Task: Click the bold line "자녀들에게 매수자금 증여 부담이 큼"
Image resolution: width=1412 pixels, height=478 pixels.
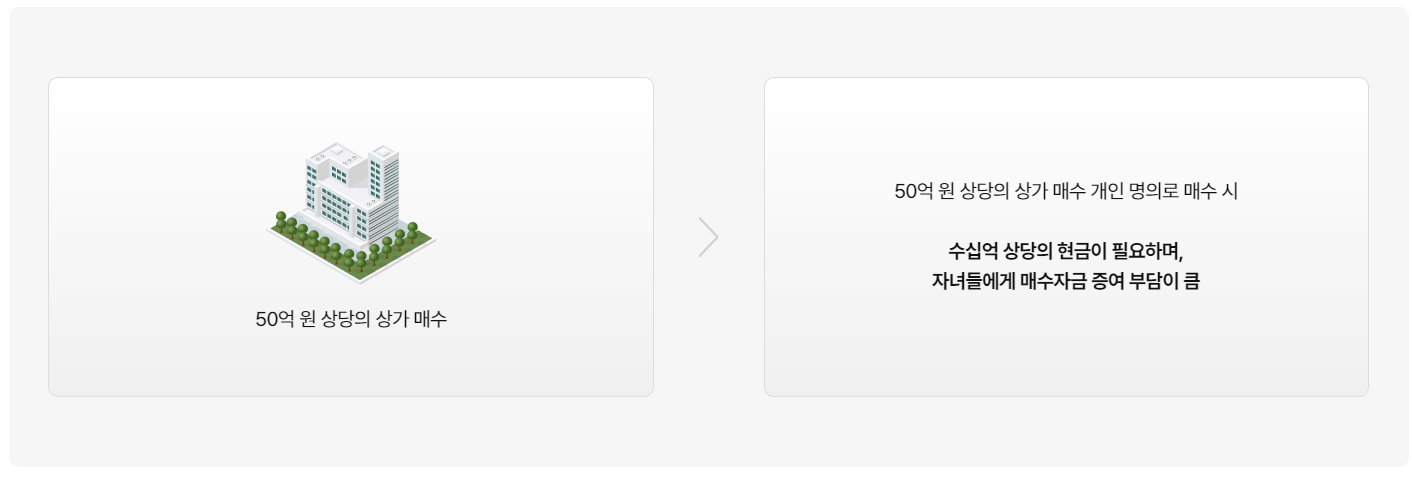Action: click(x=1066, y=281)
